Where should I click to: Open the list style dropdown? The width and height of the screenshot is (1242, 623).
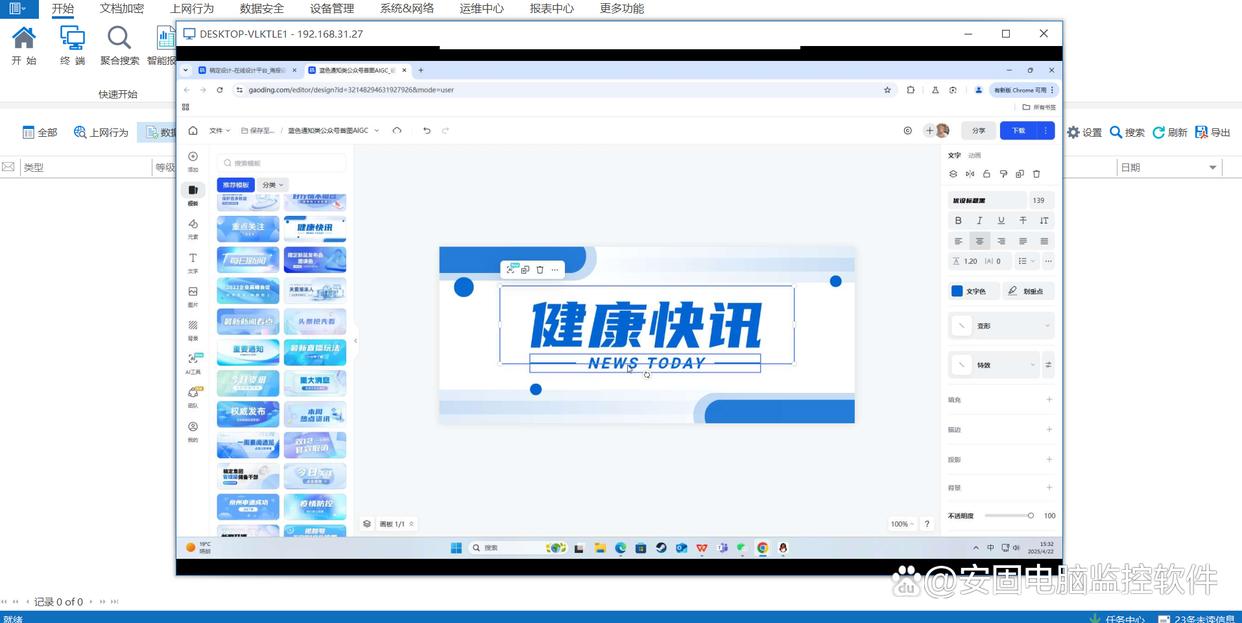pos(1025,261)
